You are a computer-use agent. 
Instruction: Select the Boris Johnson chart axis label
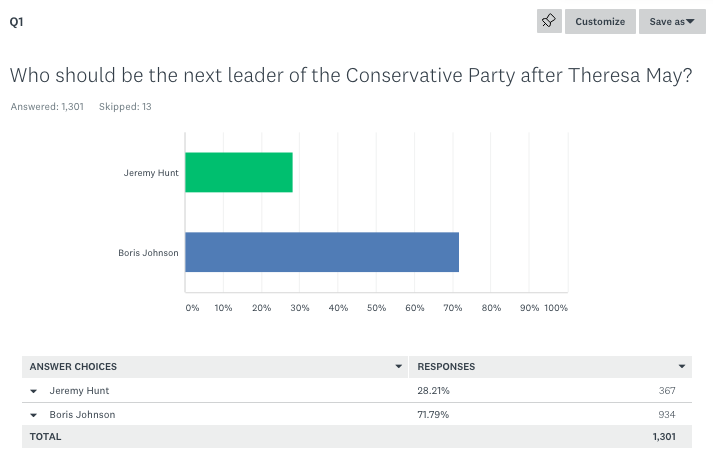(148, 253)
